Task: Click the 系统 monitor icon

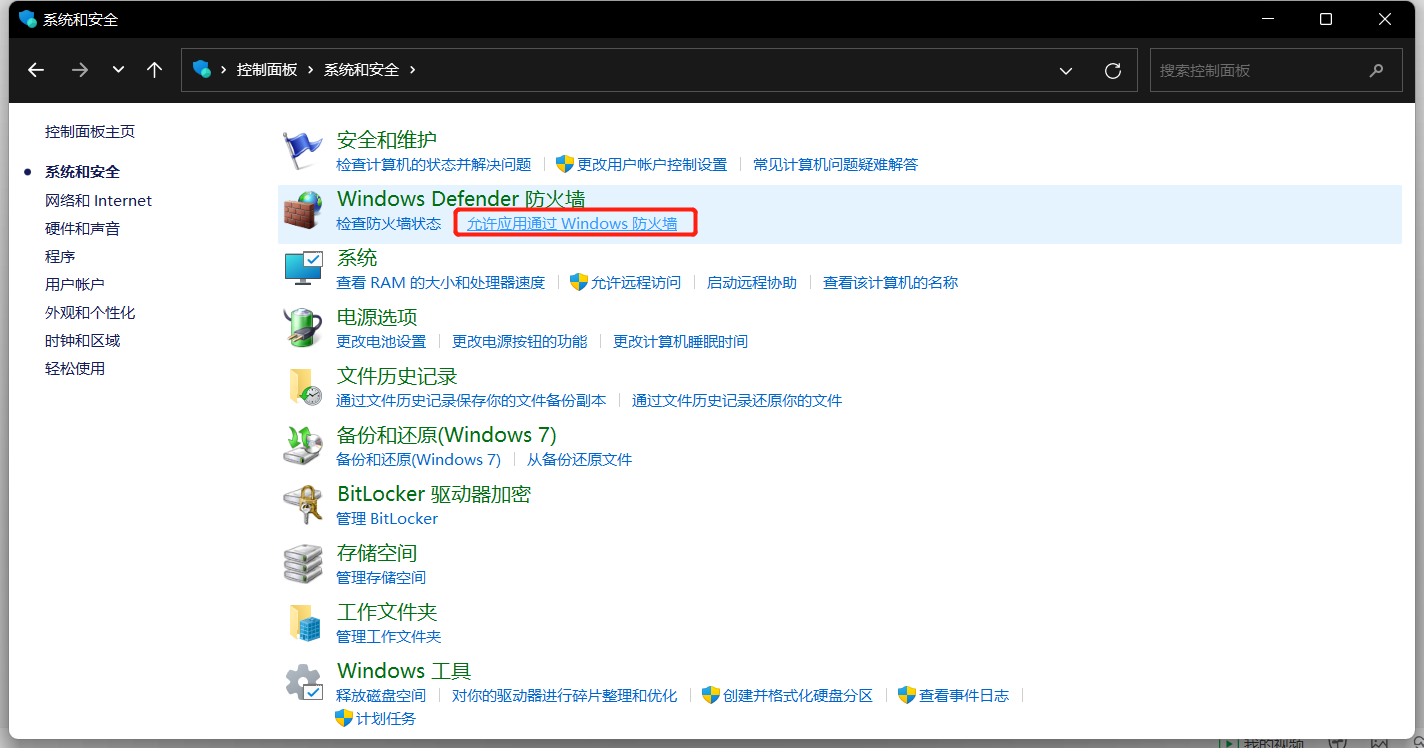Action: point(303,269)
